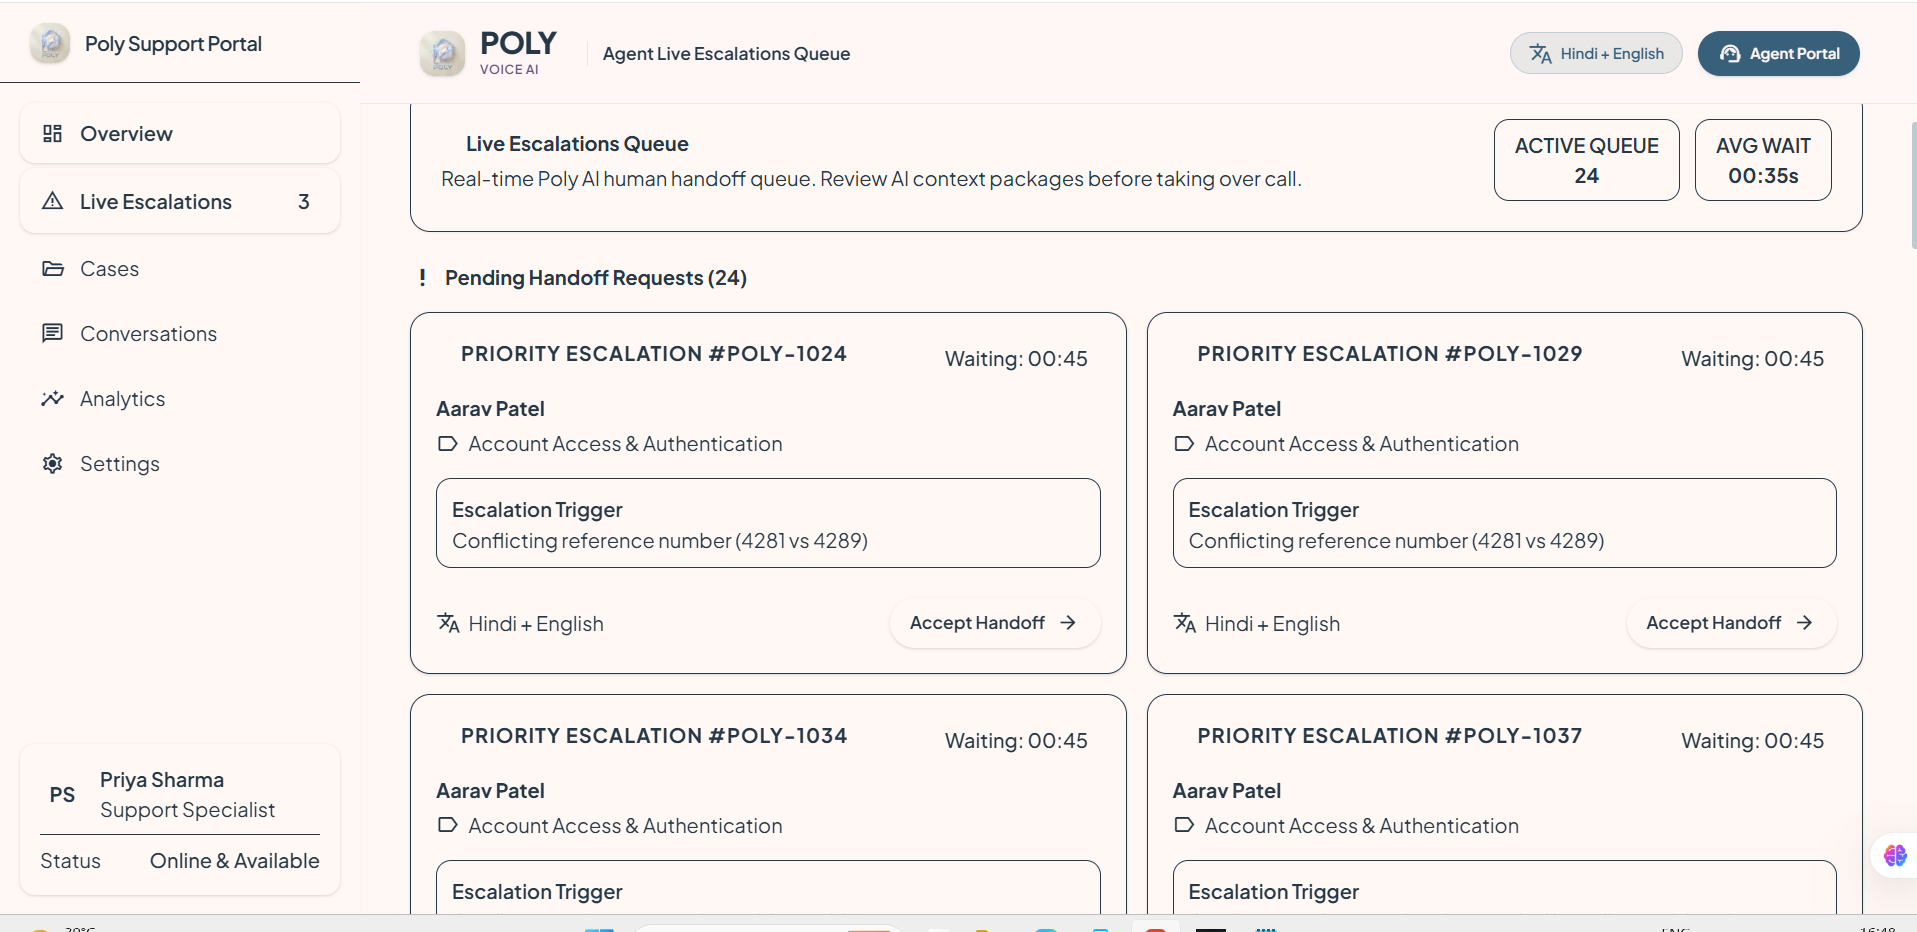Accept handoff for escalation POLY-1029

click(x=1731, y=622)
